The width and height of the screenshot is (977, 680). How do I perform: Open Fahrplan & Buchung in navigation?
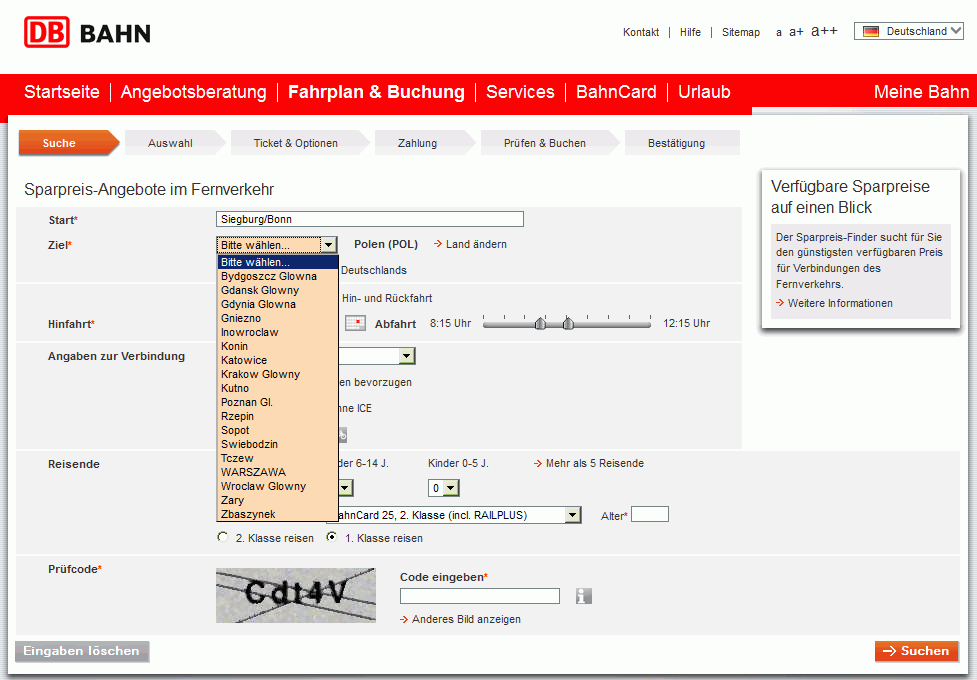click(x=376, y=92)
